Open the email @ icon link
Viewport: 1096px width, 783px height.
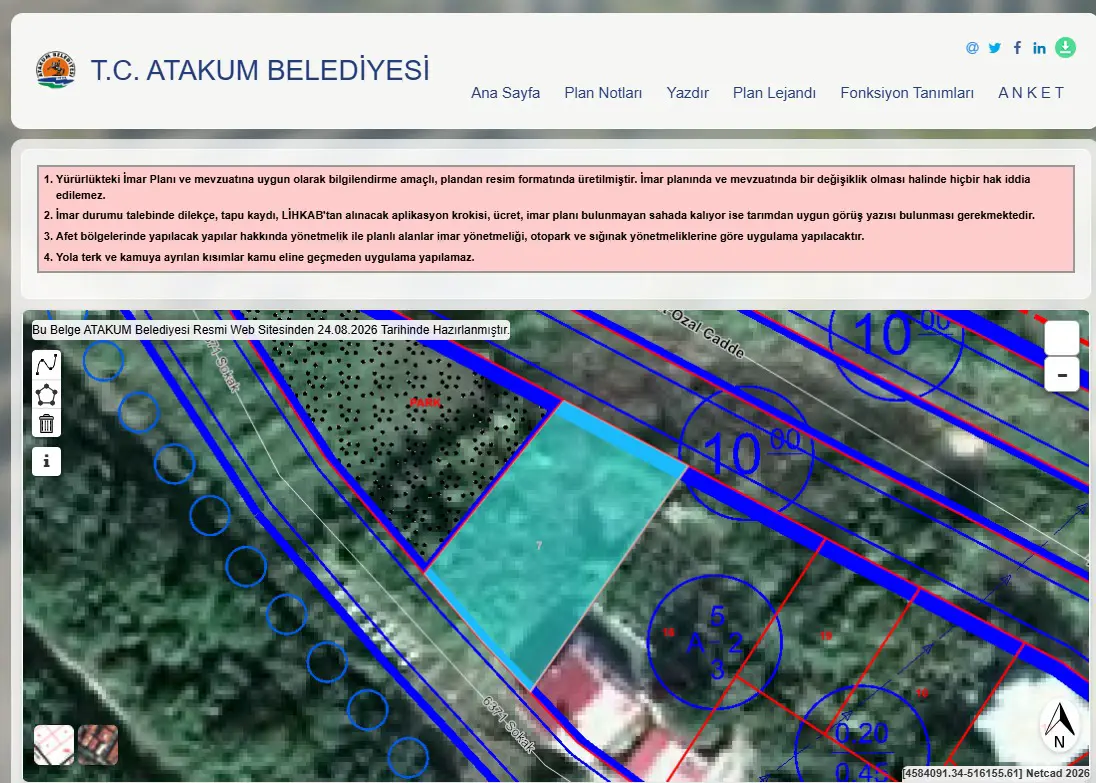tap(972, 48)
